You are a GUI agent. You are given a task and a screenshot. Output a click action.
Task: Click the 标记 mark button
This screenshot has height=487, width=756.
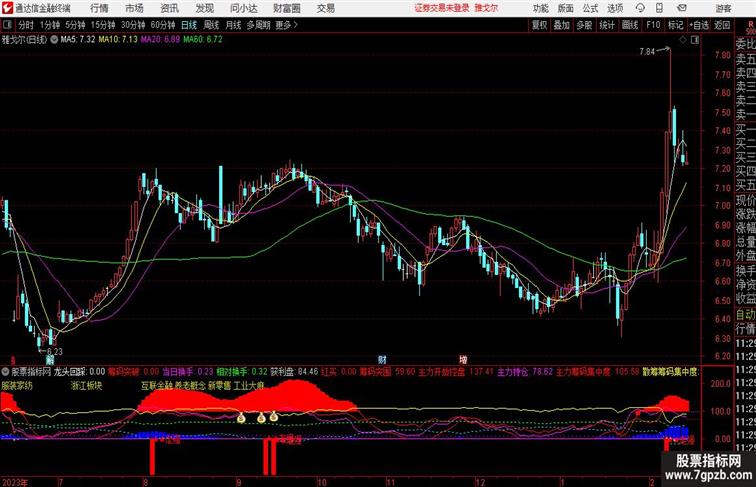pos(675,25)
